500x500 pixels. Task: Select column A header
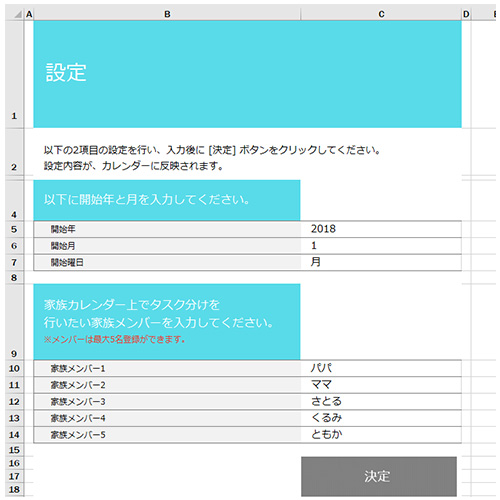[x=29, y=14]
